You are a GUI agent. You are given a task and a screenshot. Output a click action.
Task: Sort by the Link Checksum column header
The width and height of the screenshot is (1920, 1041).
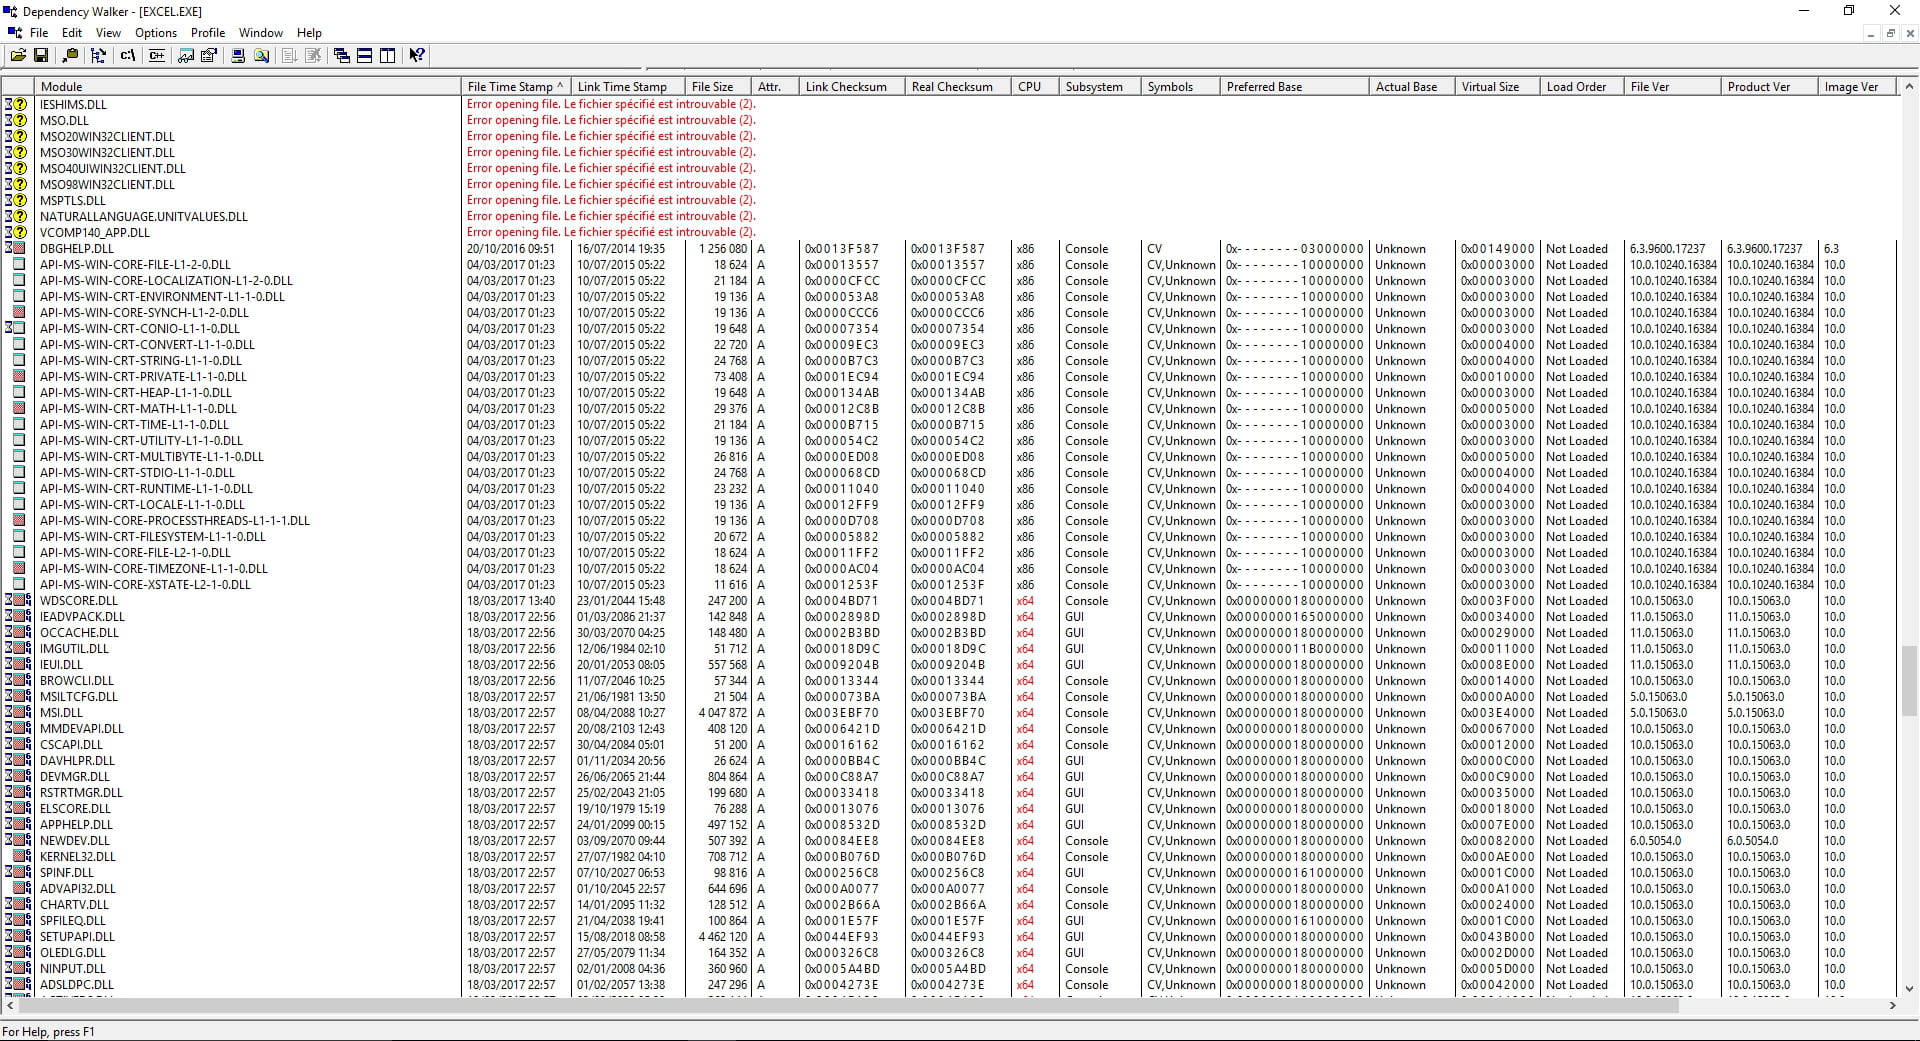[x=851, y=87]
